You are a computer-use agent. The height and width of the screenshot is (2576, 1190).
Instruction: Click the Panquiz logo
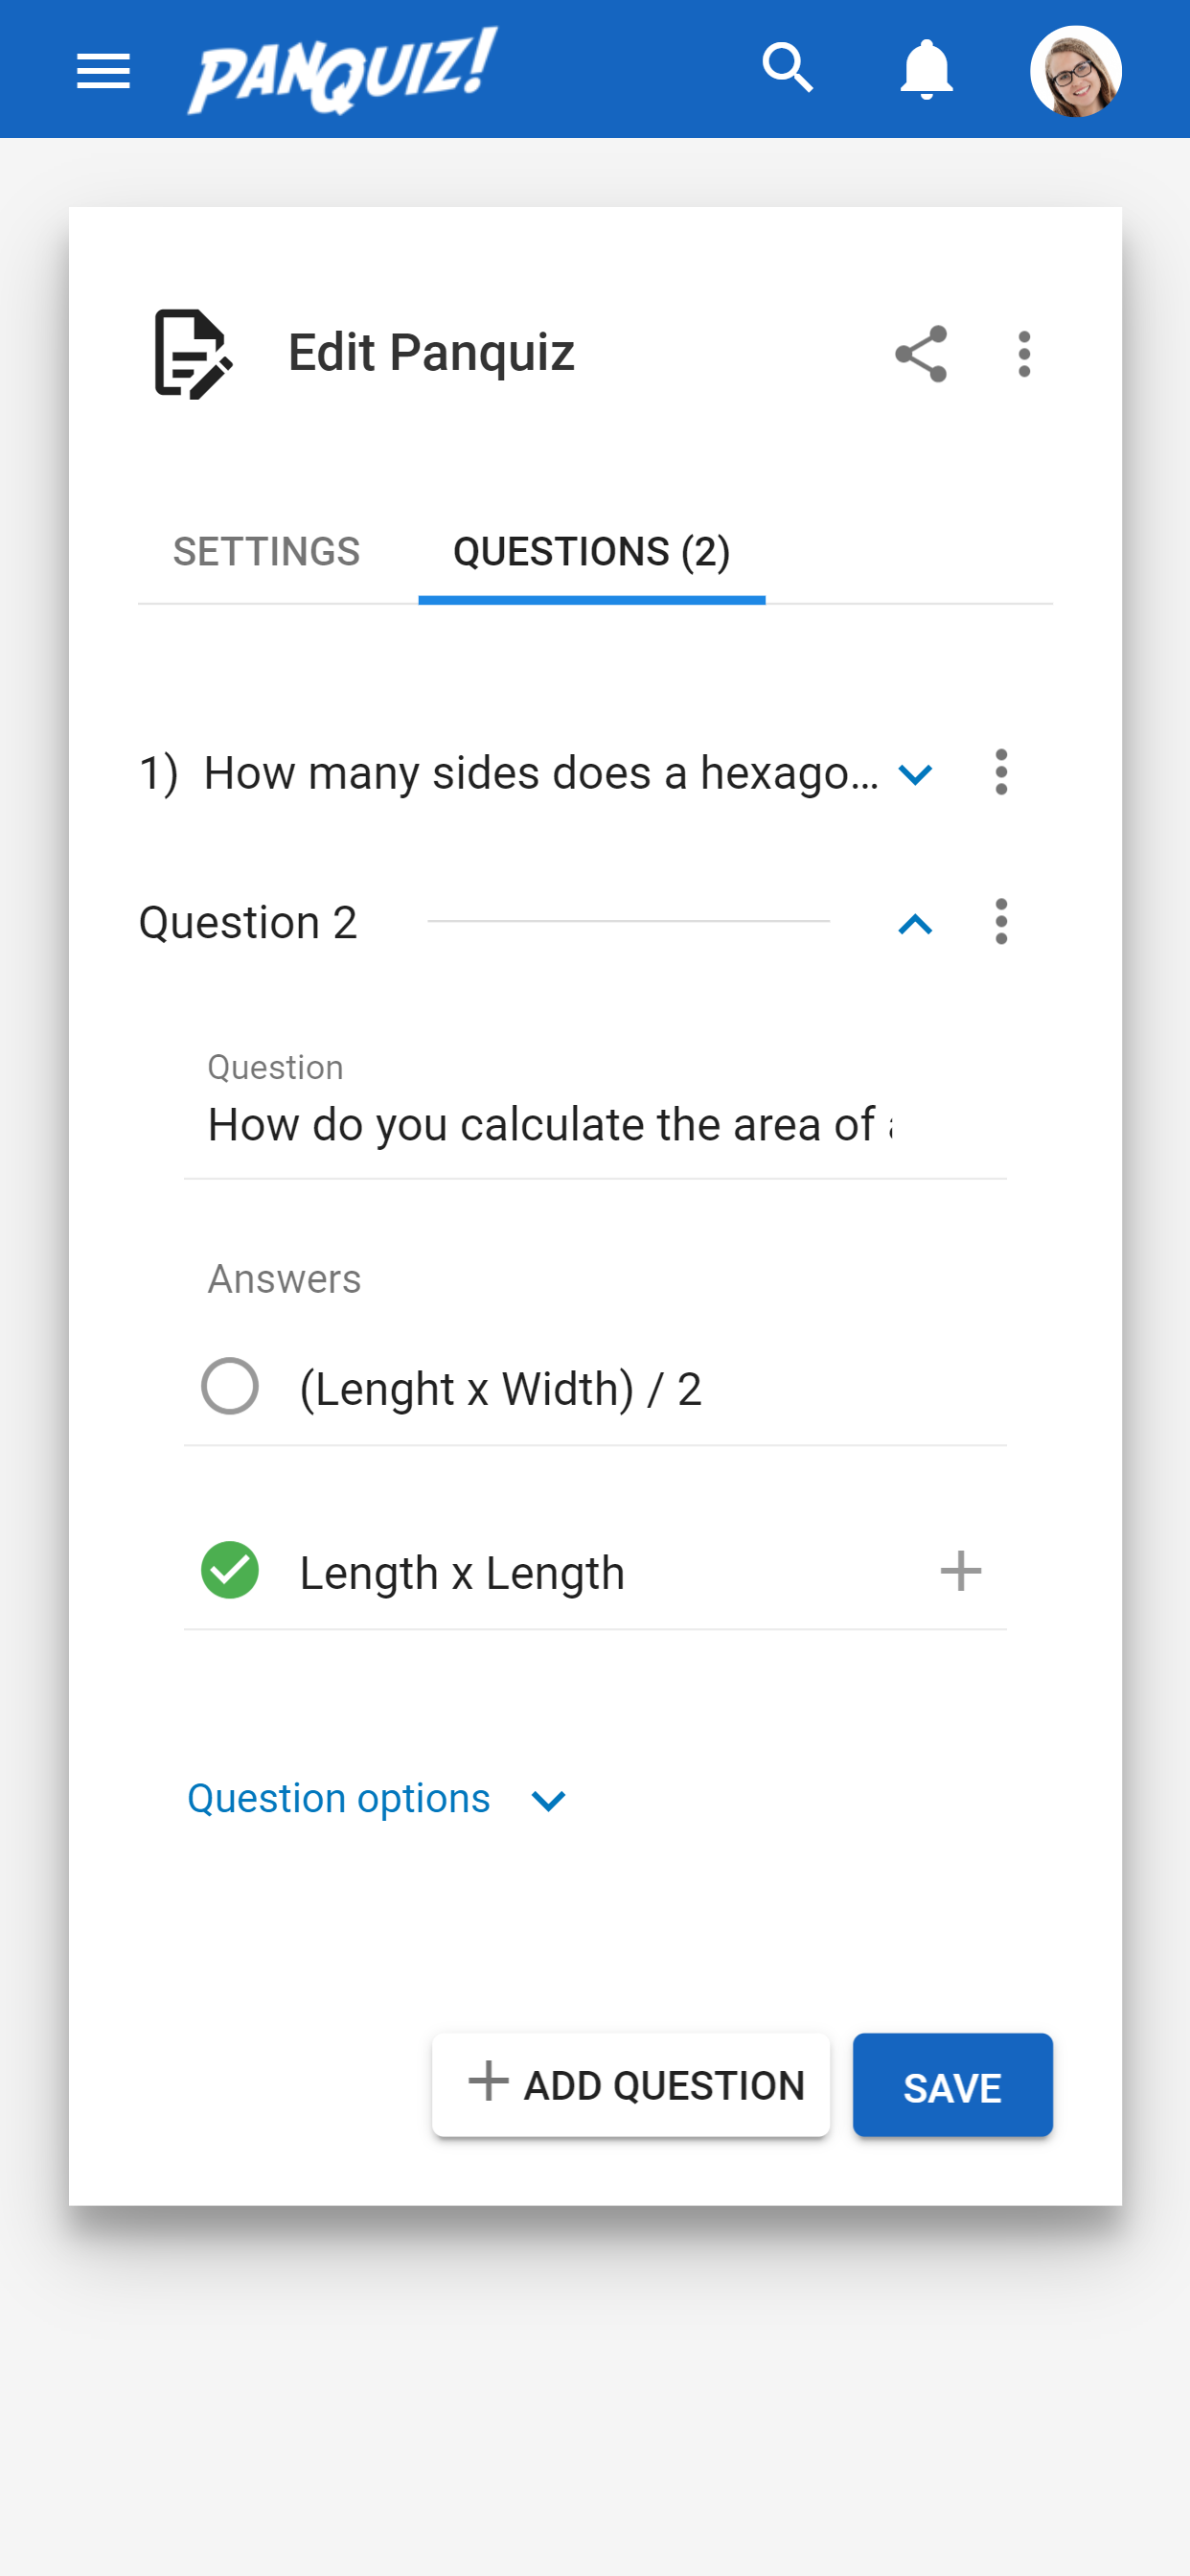pyautogui.click(x=343, y=70)
